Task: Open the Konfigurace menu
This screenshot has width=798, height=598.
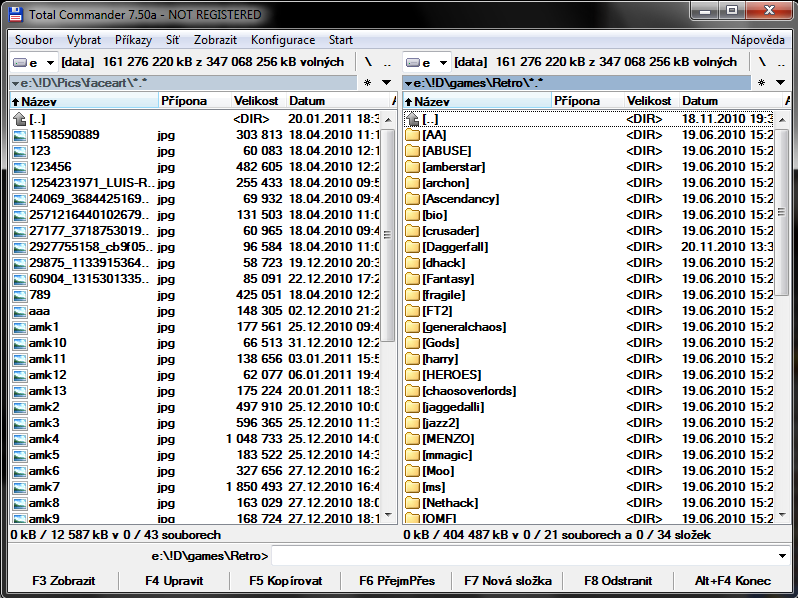Action: tap(283, 40)
